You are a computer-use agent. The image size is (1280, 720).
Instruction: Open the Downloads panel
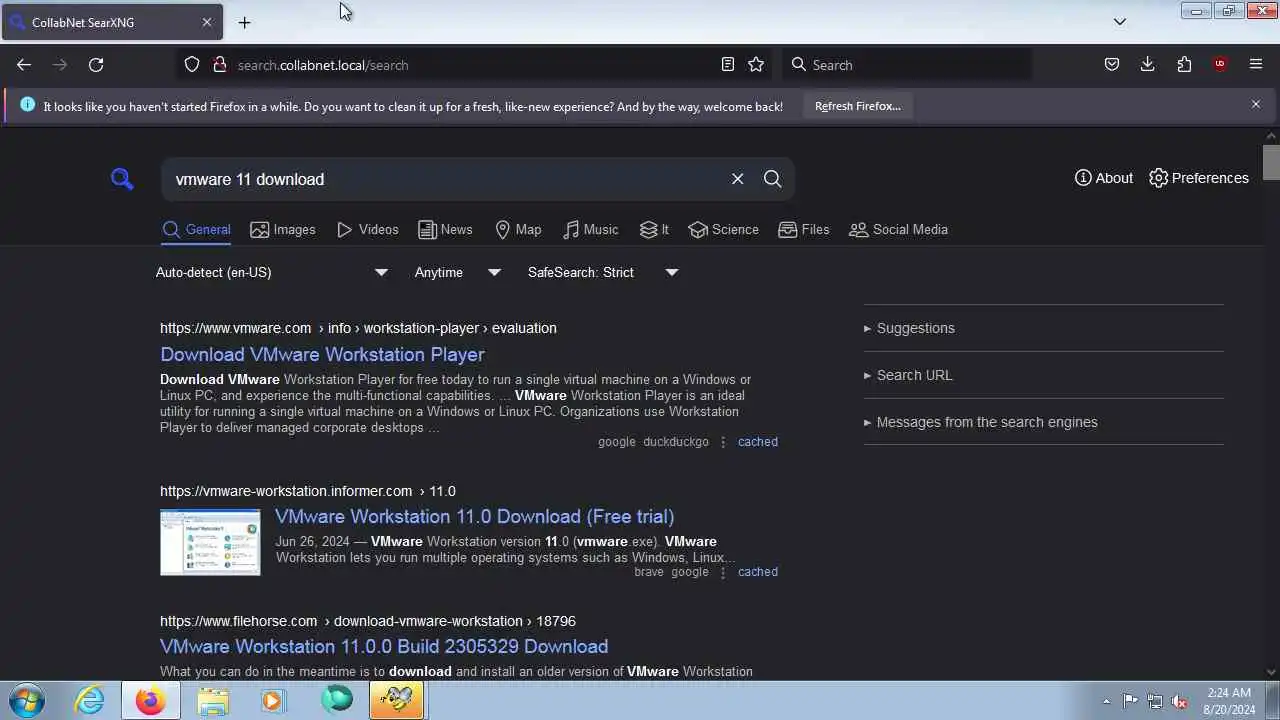1148,65
